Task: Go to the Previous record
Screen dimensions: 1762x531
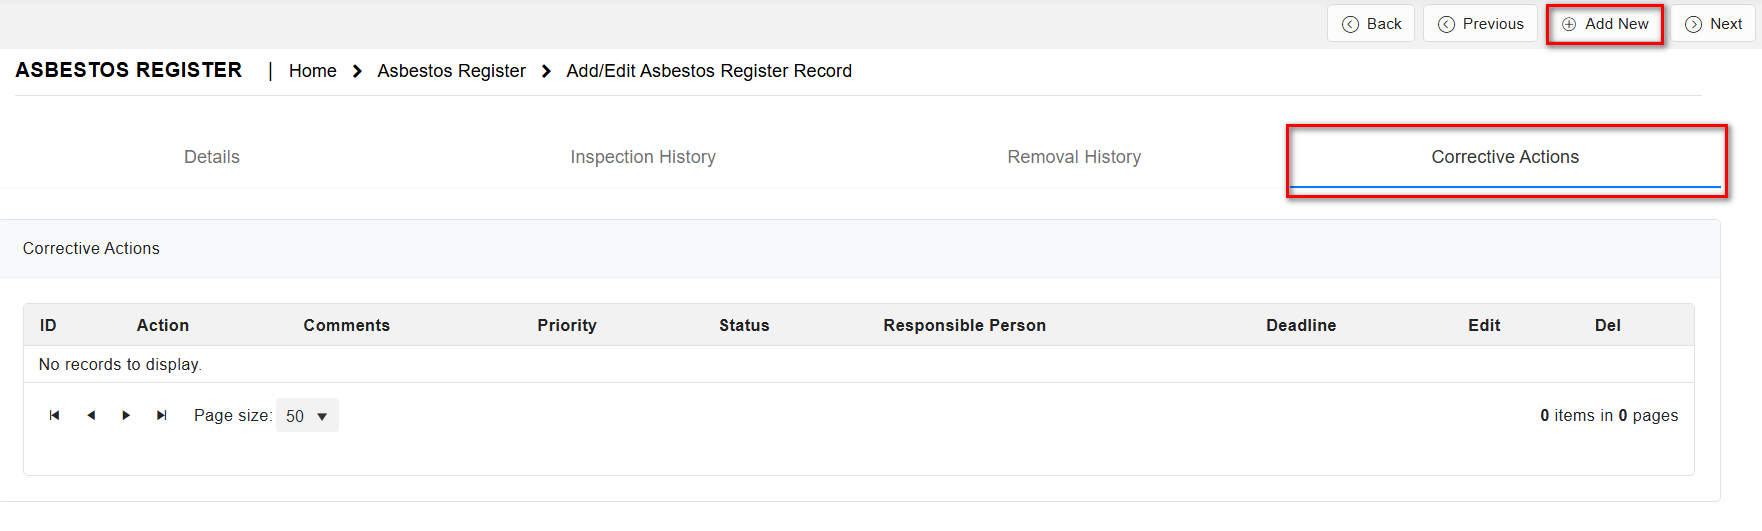Action: tap(1480, 24)
